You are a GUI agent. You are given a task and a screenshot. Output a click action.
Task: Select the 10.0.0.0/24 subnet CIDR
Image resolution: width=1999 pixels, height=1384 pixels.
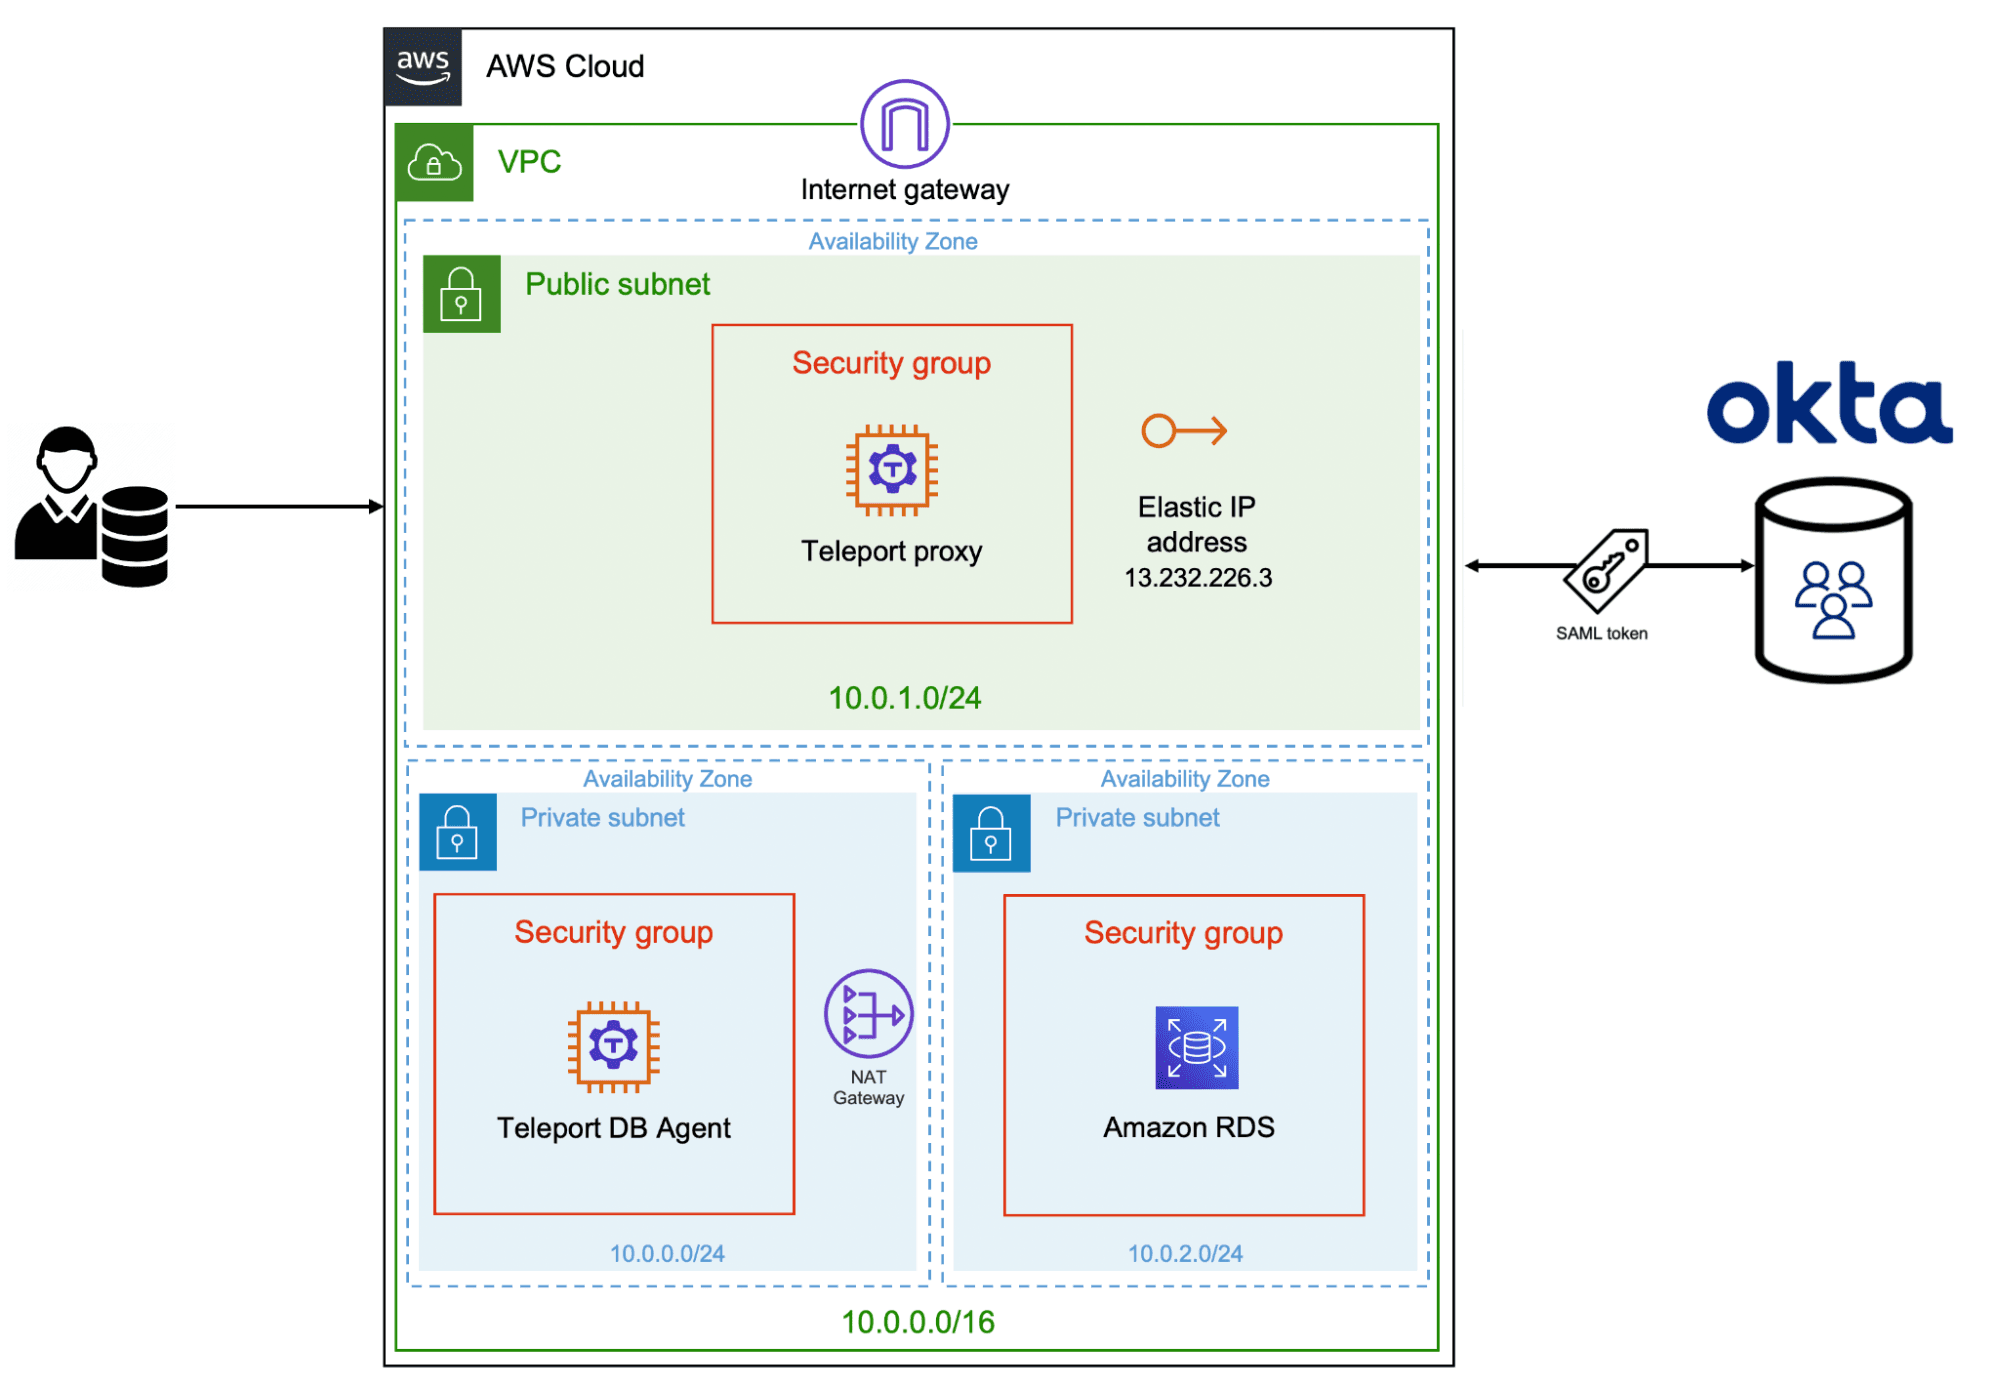point(667,1253)
